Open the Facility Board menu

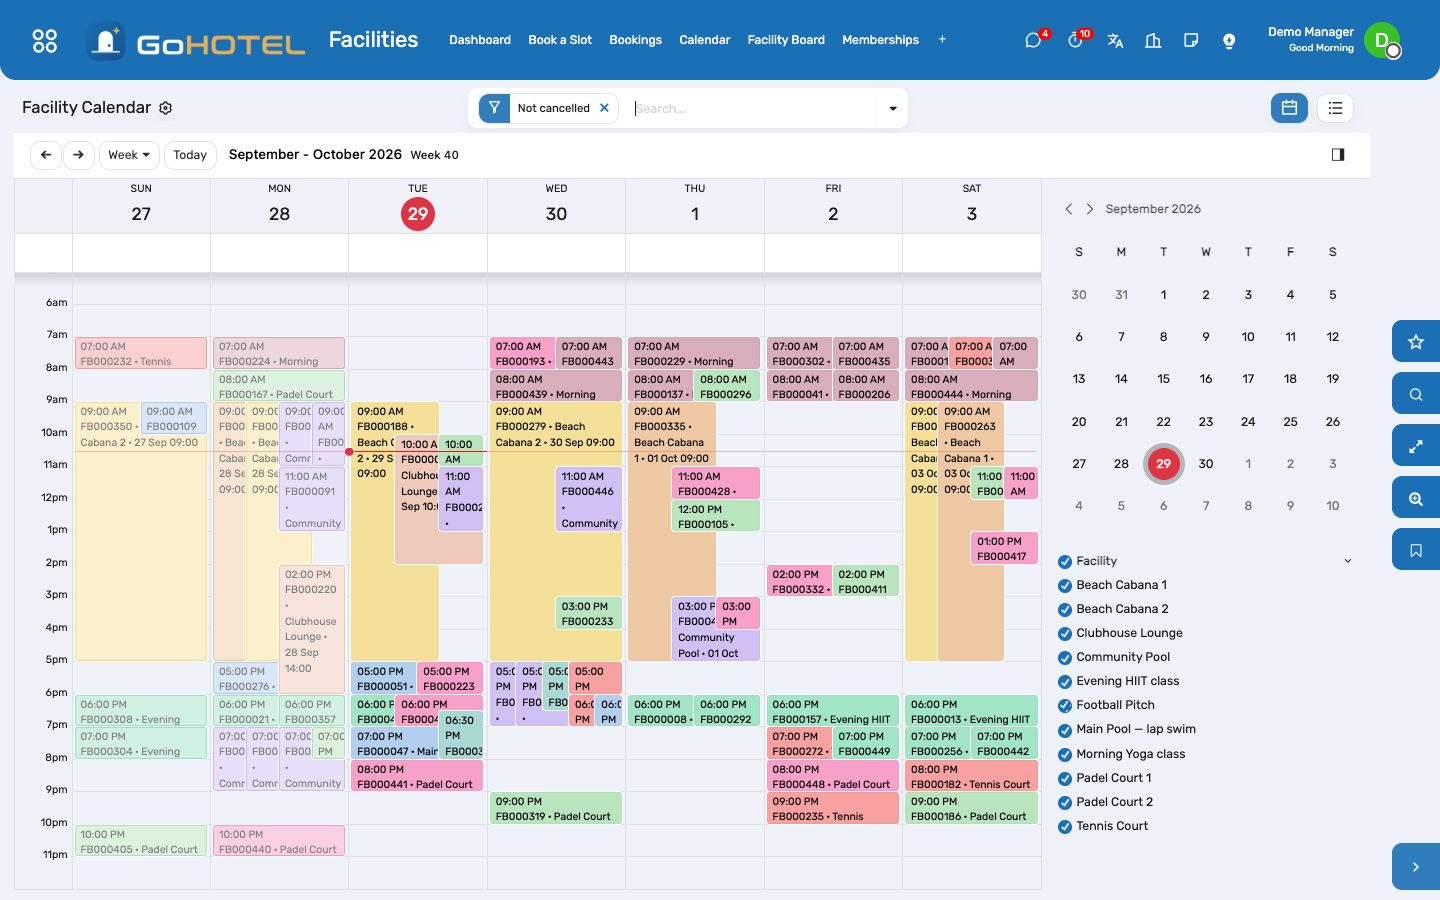click(x=786, y=40)
